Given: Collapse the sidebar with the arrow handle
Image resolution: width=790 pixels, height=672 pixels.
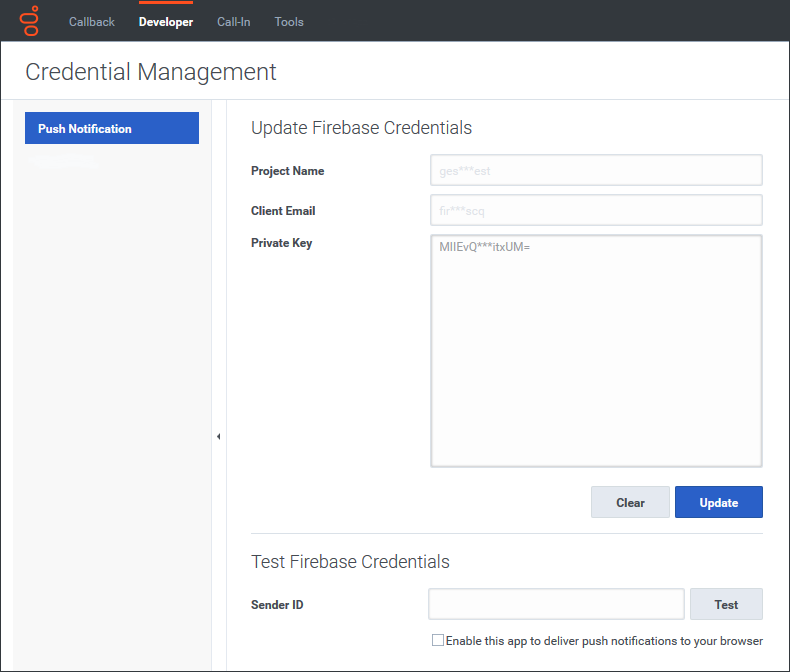Looking at the screenshot, I should tap(218, 436).
